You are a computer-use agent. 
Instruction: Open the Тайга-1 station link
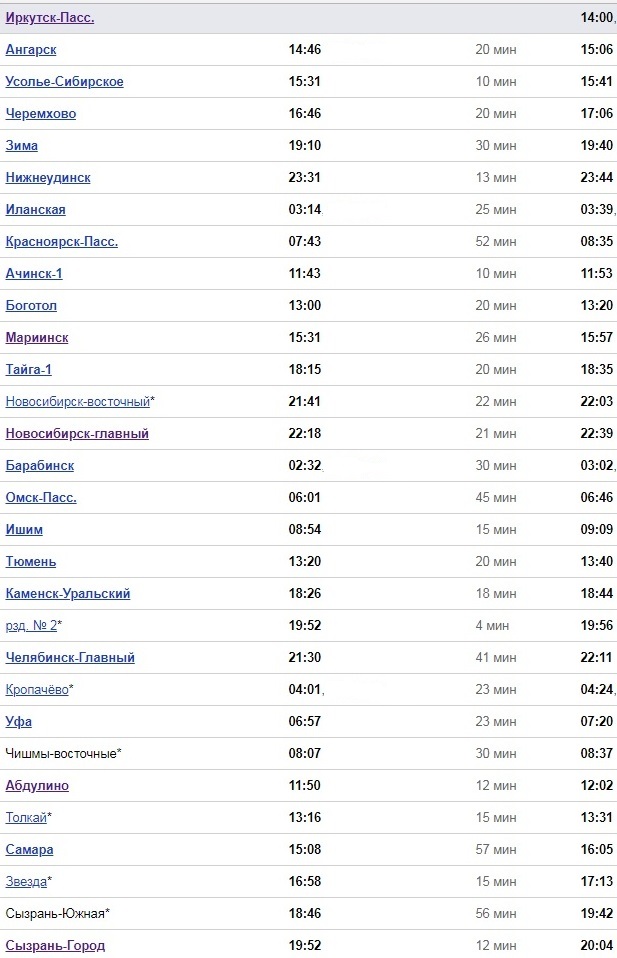(29, 370)
